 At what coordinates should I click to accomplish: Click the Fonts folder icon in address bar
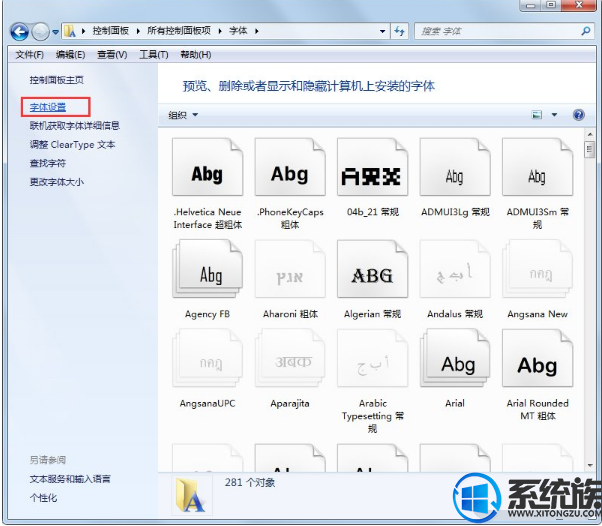click(x=70, y=31)
